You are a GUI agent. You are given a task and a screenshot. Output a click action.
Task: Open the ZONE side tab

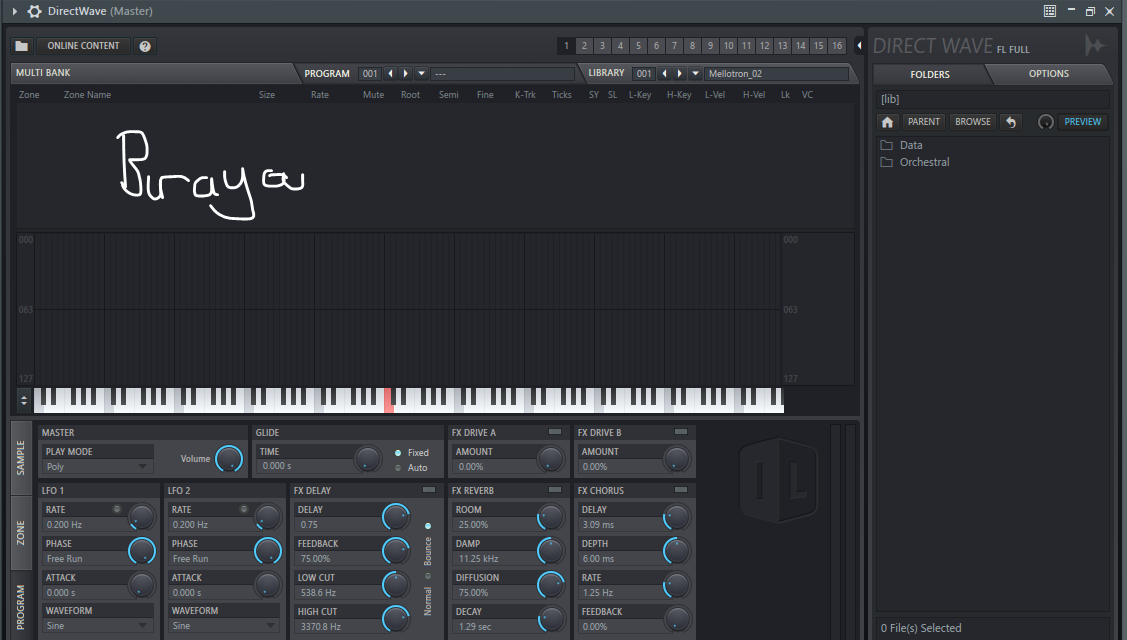pyautogui.click(x=21, y=533)
